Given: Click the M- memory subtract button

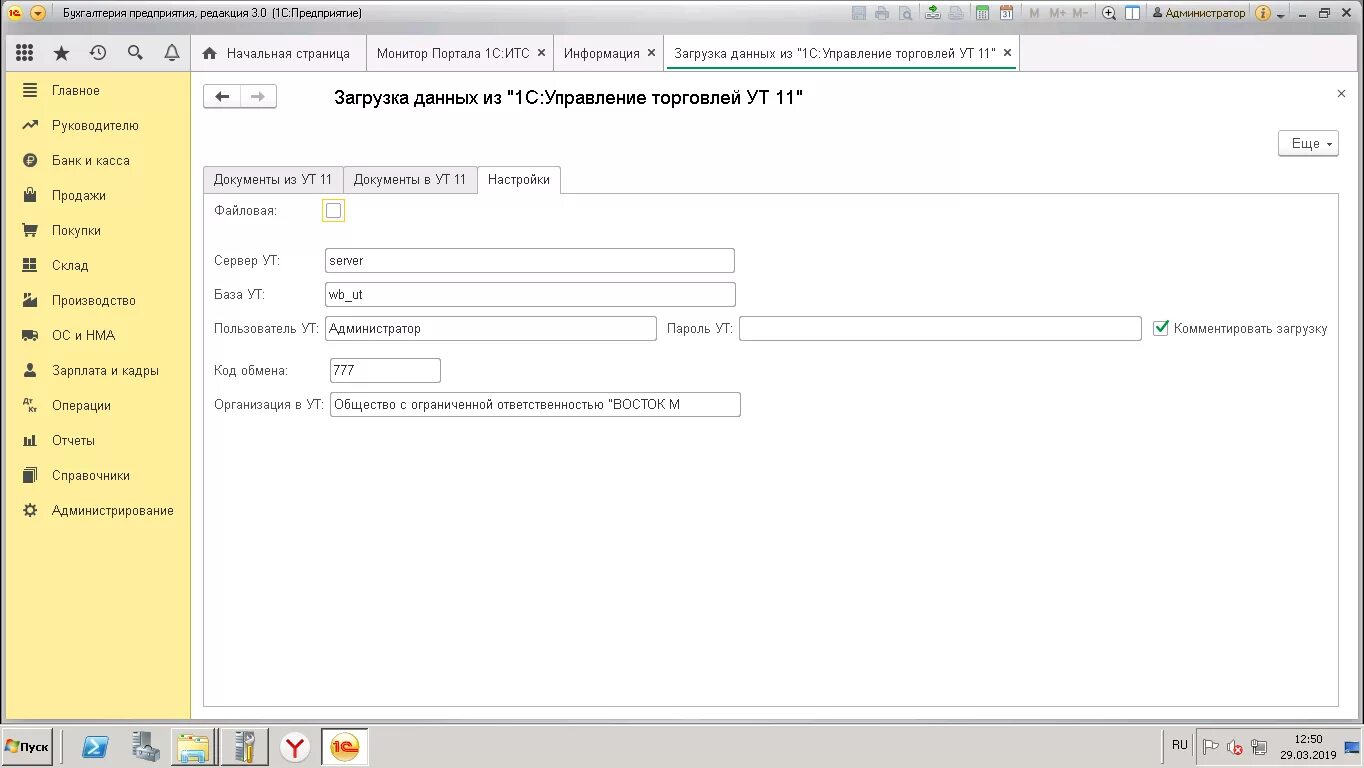Looking at the screenshot, I should click(x=1080, y=13).
